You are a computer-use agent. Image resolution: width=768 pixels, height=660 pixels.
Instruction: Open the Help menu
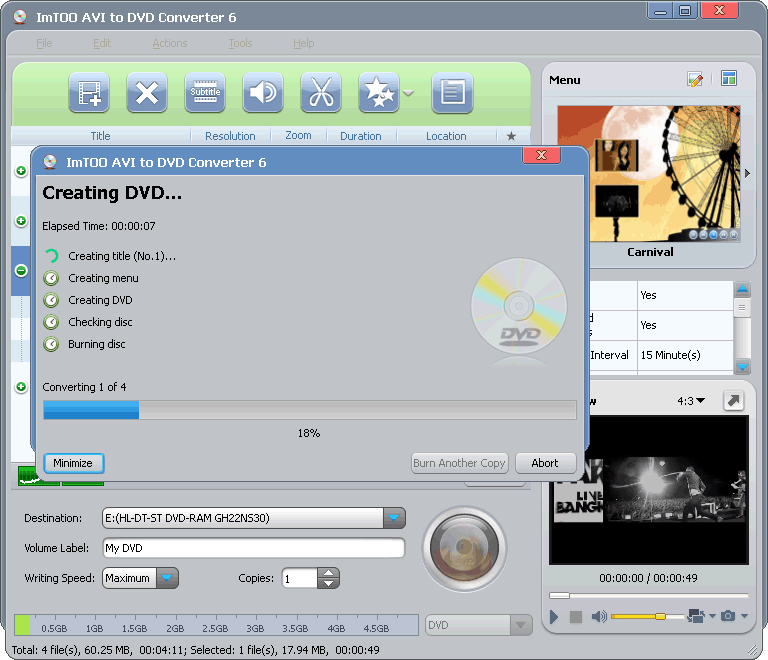tap(304, 43)
